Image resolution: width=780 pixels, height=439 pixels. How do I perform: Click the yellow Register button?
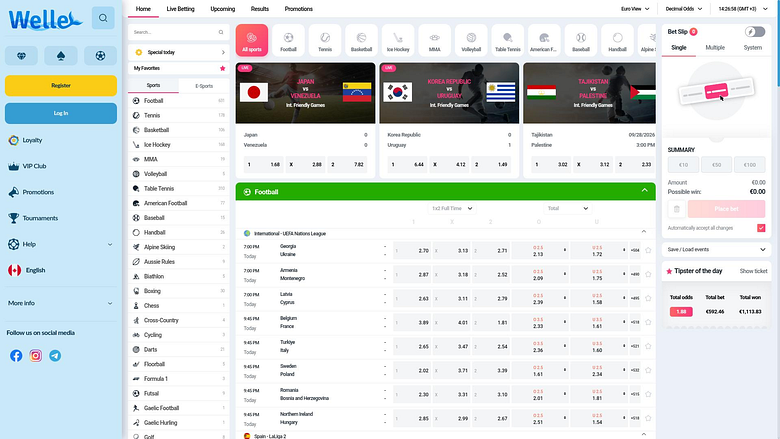[61, 86]
